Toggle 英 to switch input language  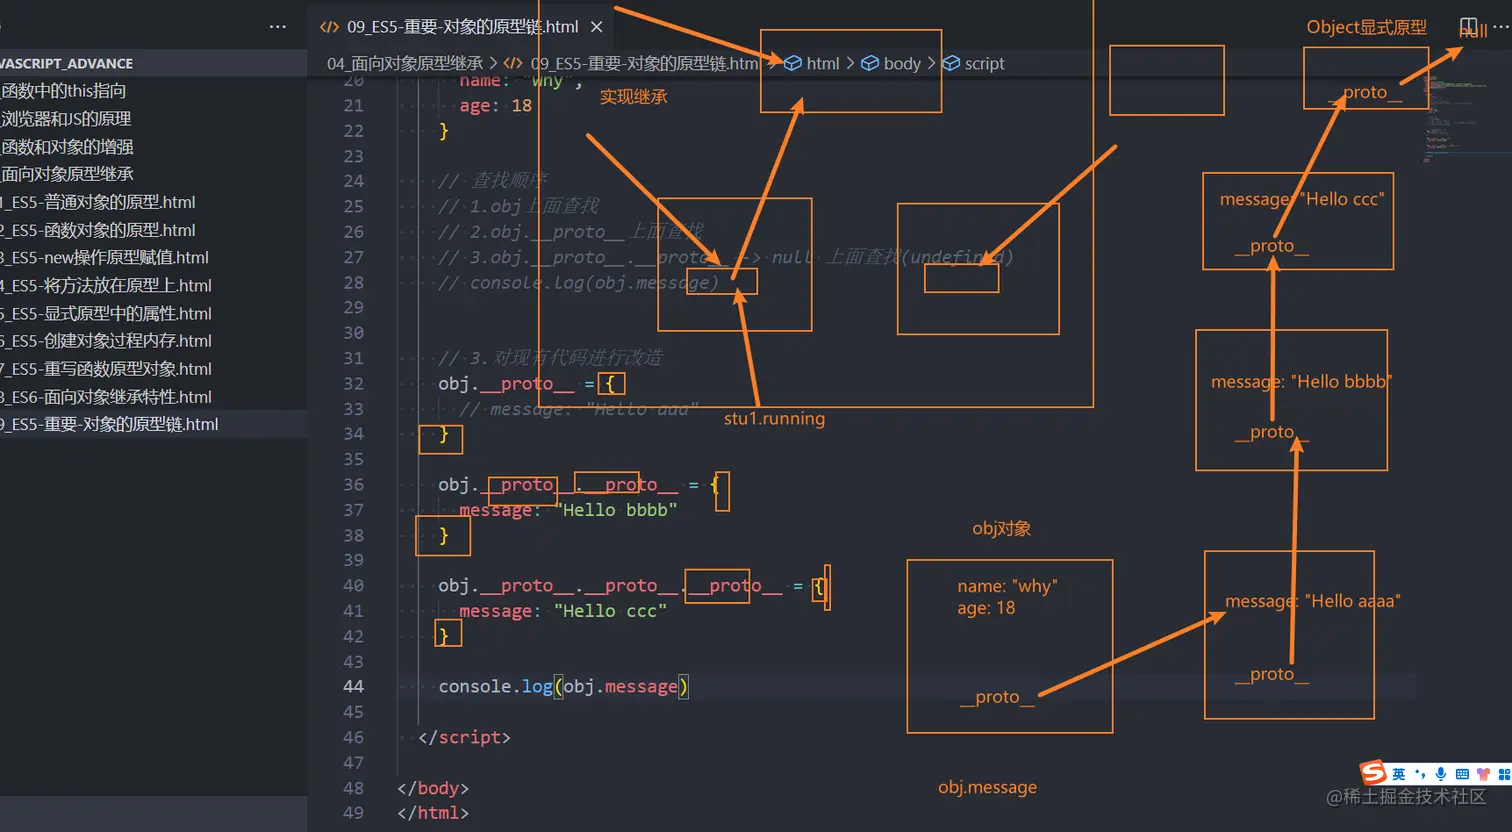pos(1397,775)
